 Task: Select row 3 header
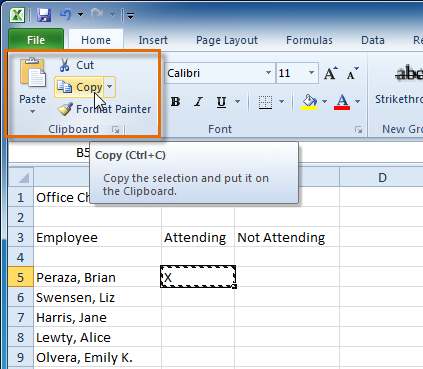[21, 237]
